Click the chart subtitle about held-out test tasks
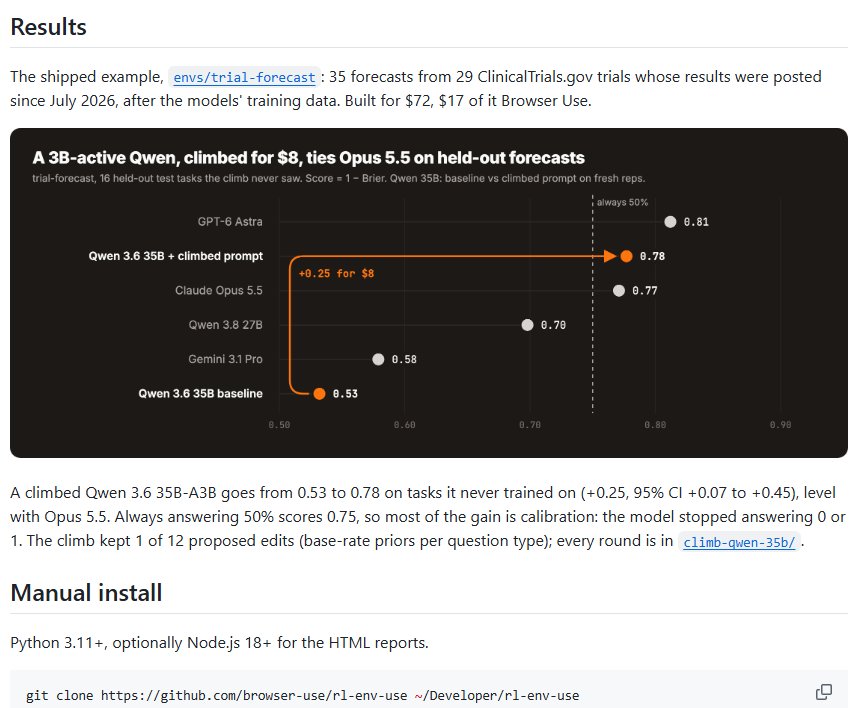The width and height of the screenshot is (858, 708). coord(339,178)
